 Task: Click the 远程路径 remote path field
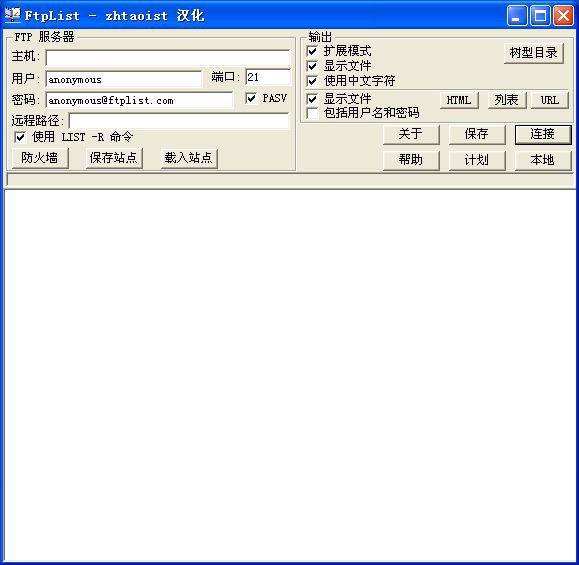[x=179, y=121]
